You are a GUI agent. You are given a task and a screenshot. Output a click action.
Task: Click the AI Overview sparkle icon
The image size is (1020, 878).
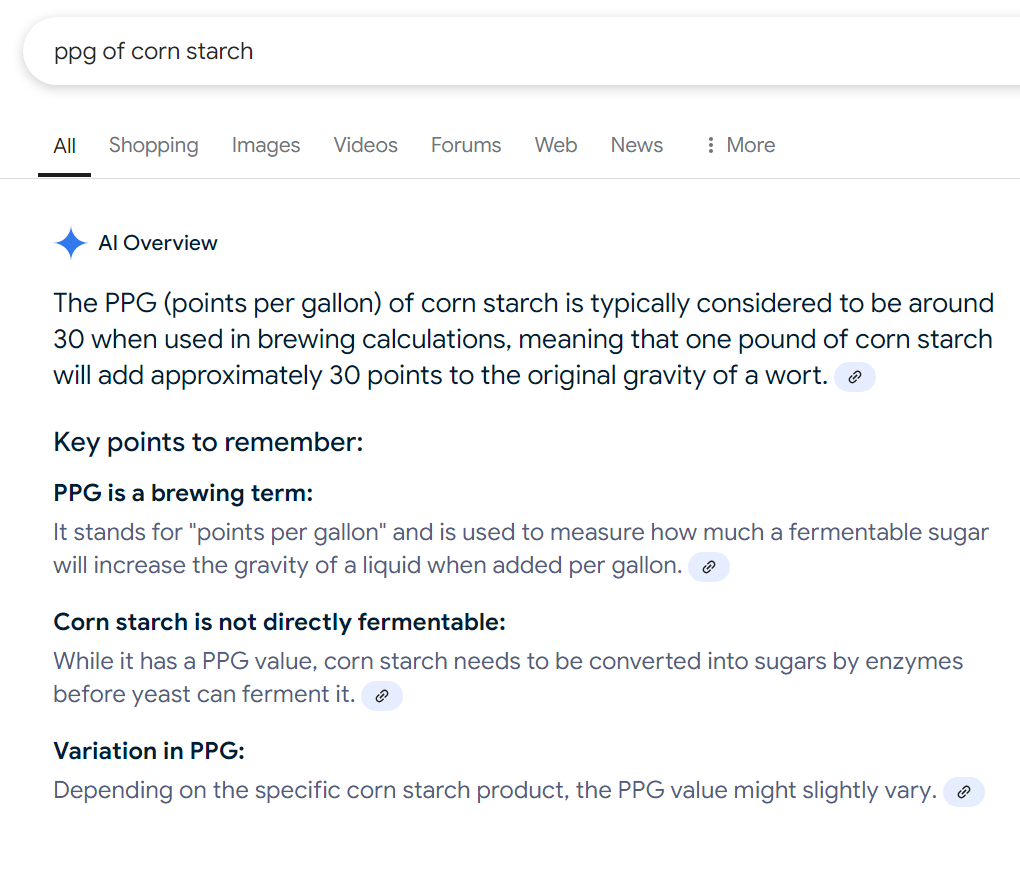click(x=70, y=243)
